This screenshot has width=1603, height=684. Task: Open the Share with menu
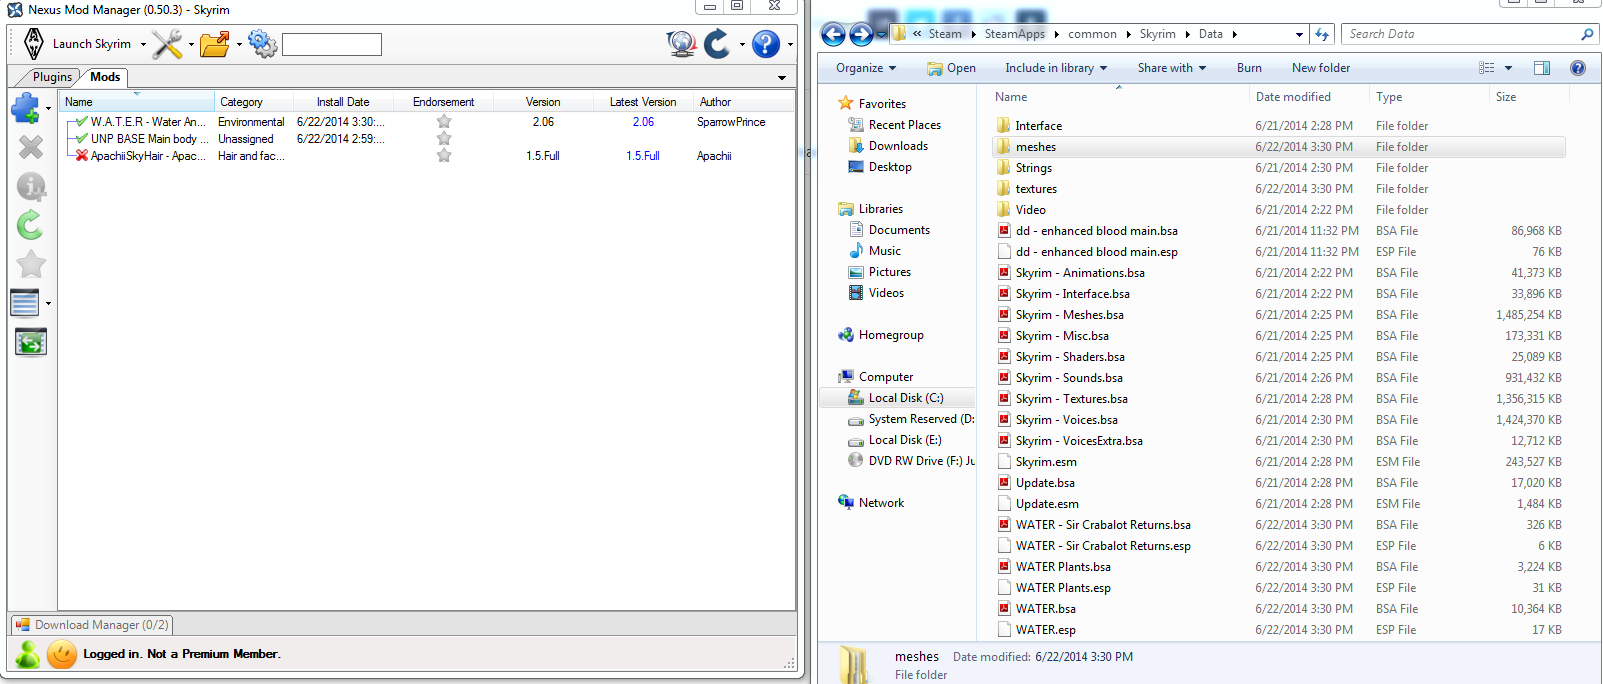point(1172,68)
